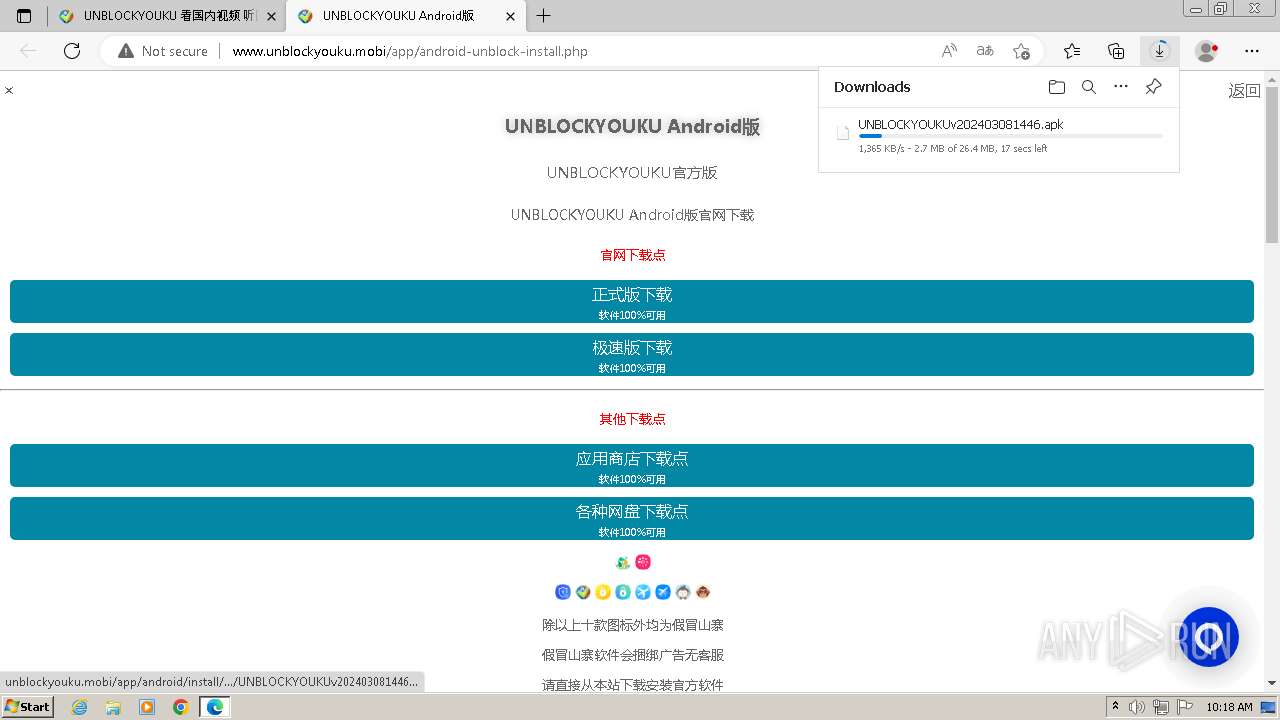Click the green frog app icon
The height and width of the screenshot is (720, 1280).
click(x=623, y=563)
